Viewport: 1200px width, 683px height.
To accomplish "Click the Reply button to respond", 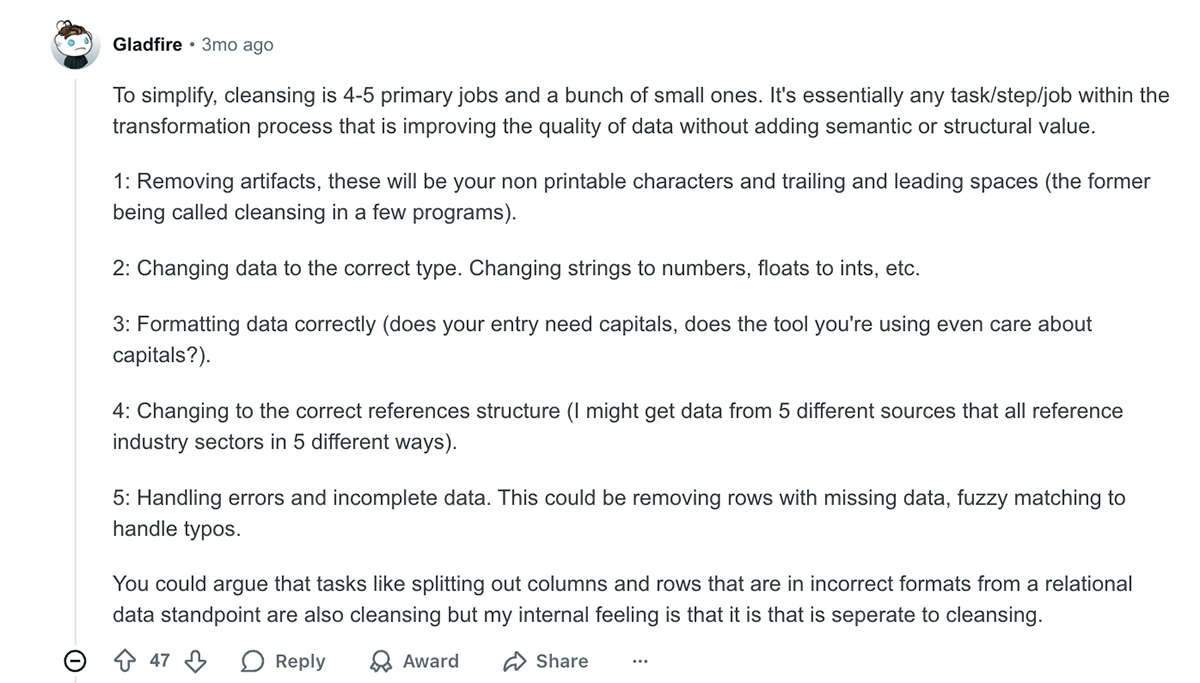I will click(x=285, y=661).
